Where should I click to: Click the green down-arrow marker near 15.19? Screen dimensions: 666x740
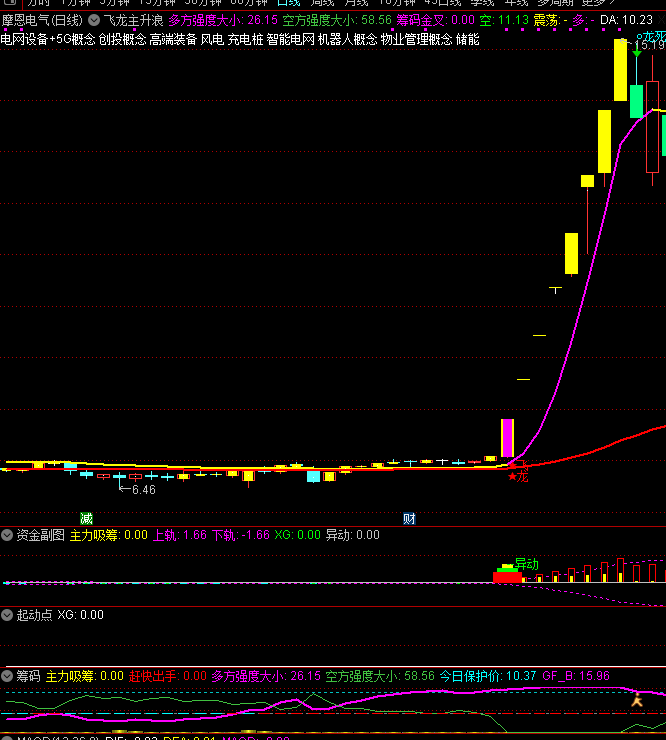click(x=637, y=53)
